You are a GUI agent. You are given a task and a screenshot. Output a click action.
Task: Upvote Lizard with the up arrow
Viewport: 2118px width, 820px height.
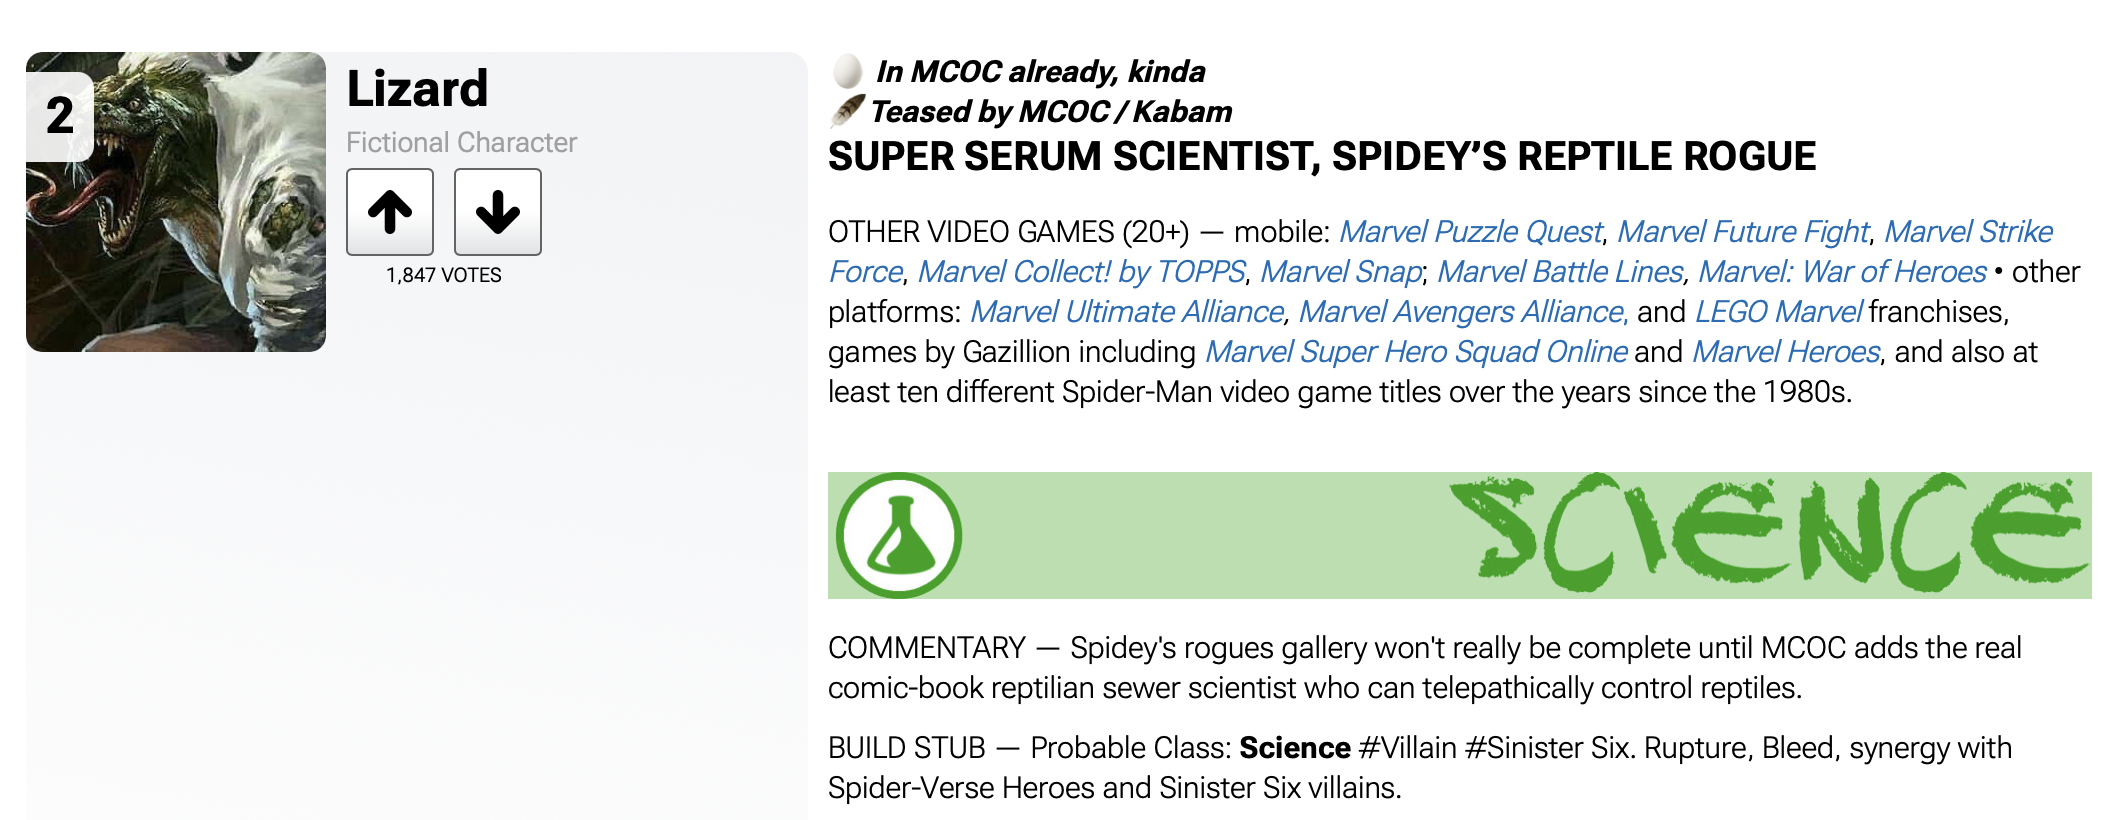point(390,212)
